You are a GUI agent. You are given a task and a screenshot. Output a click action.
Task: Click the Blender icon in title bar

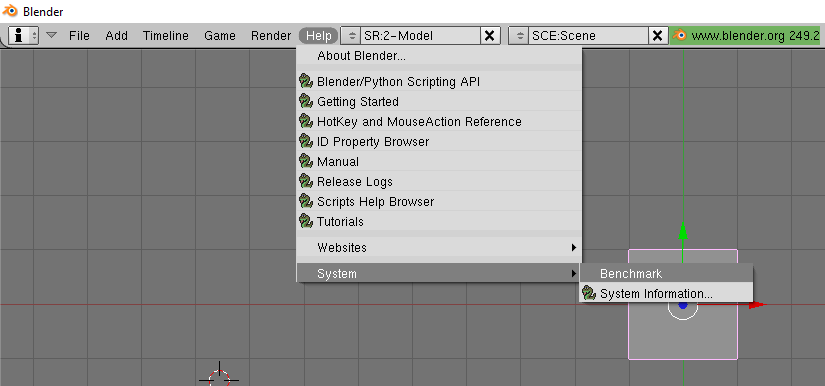(x=11, y=12)
